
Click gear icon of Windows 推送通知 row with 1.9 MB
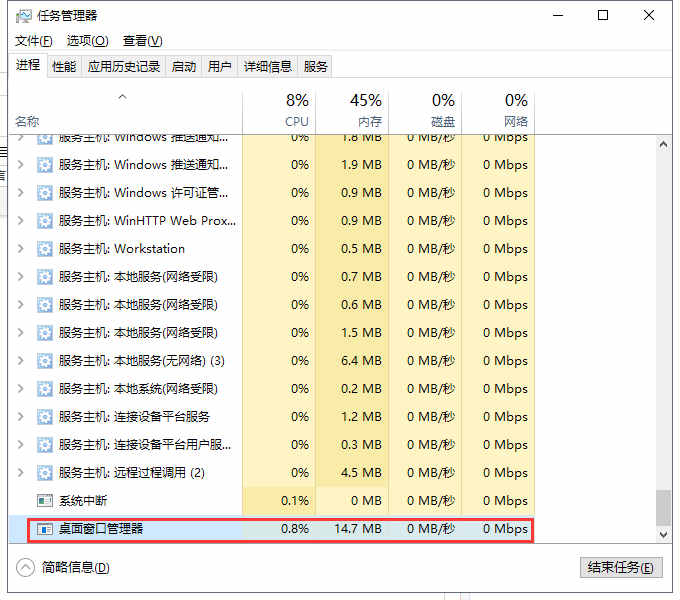click(45, 165)
